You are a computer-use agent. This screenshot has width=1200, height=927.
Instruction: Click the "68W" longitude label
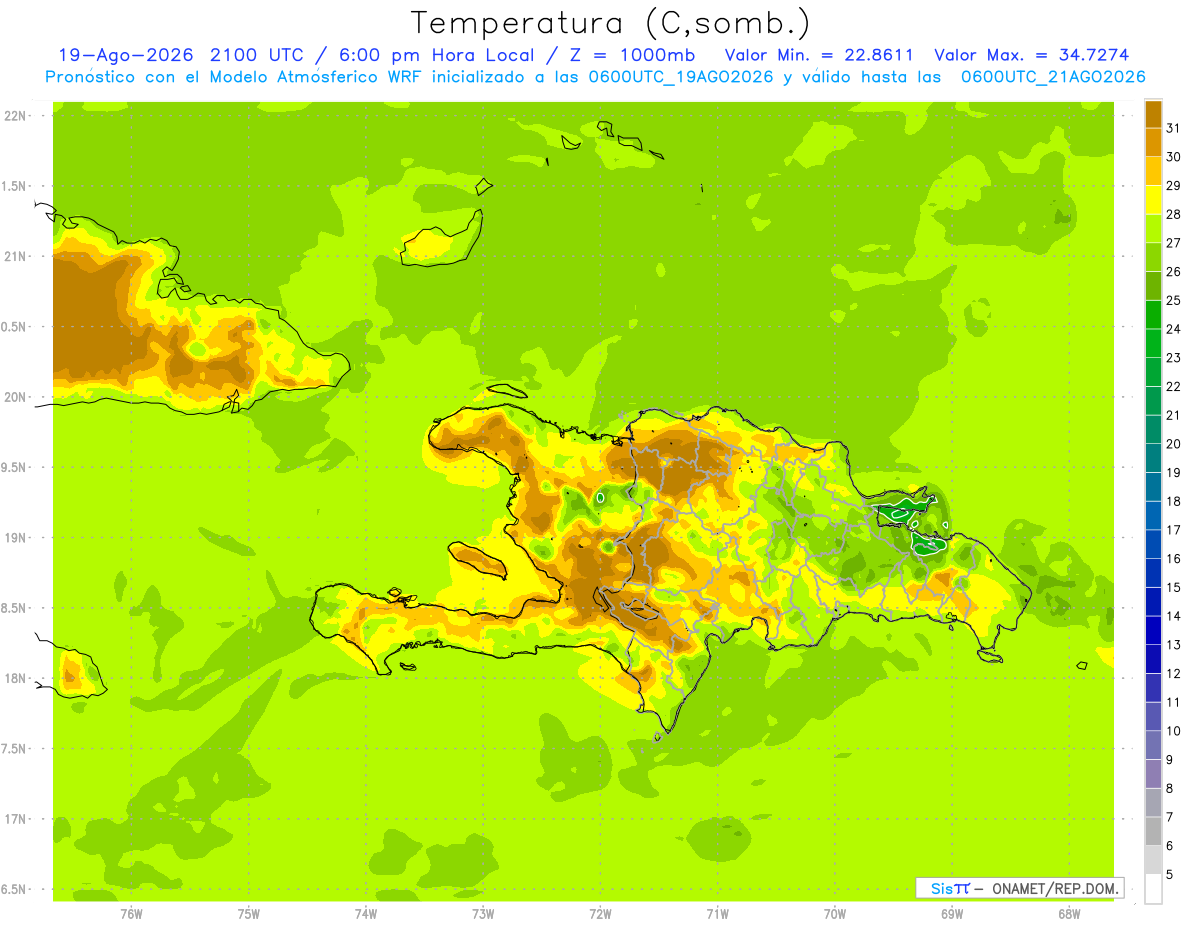tap(1069, 913)
